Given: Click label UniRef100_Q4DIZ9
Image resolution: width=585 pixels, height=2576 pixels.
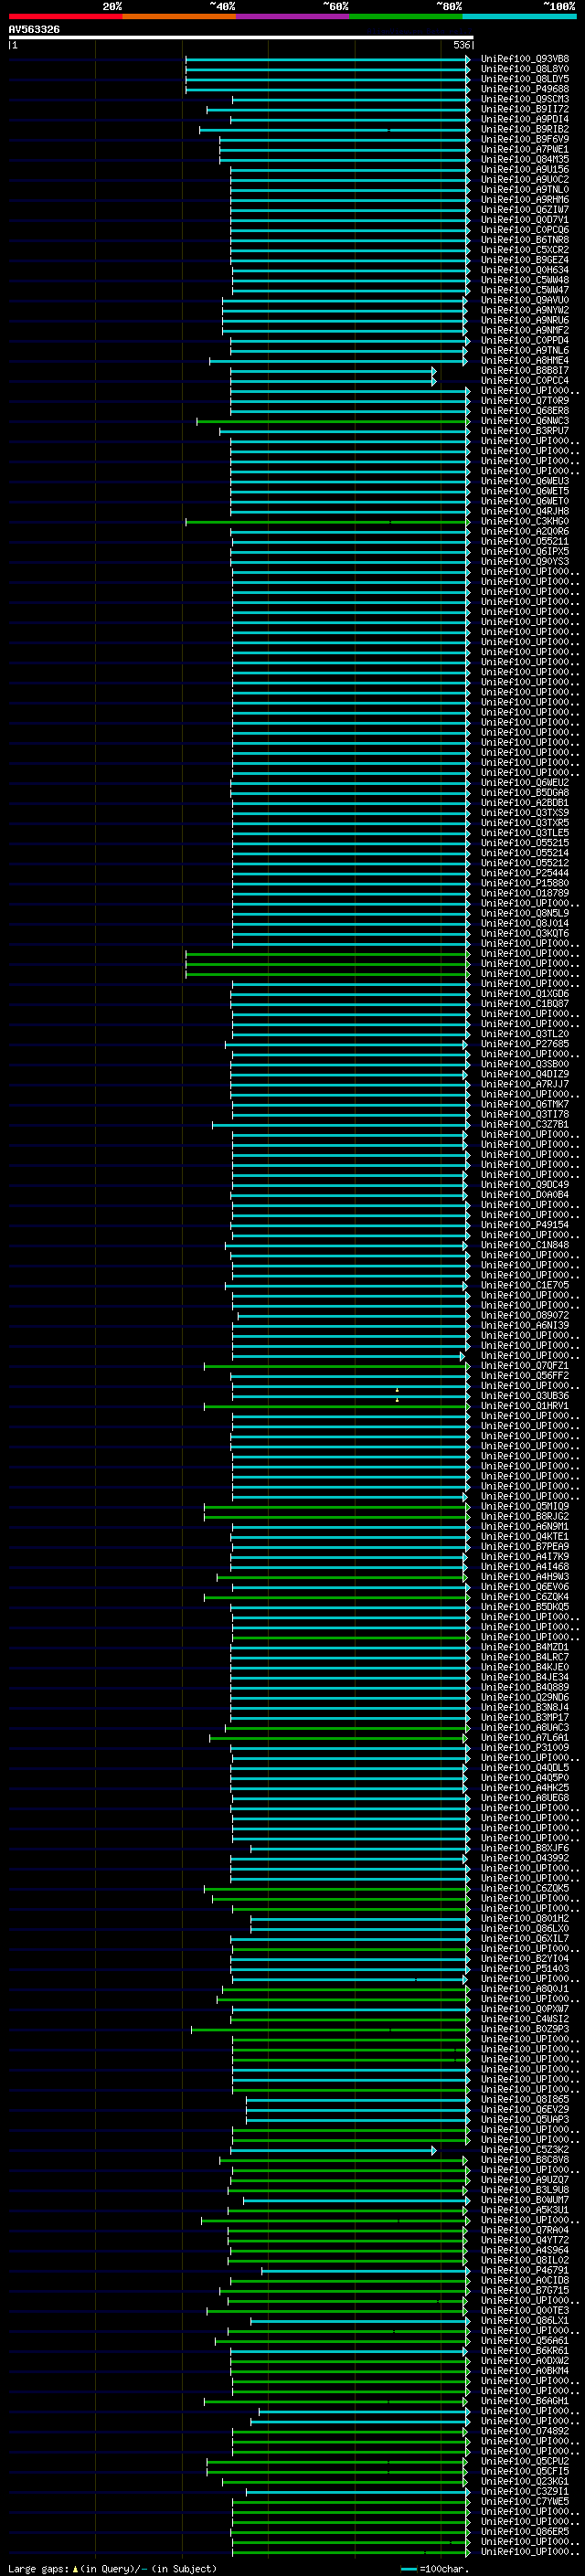Looking at the screenshot, I should click(524, 1074).
